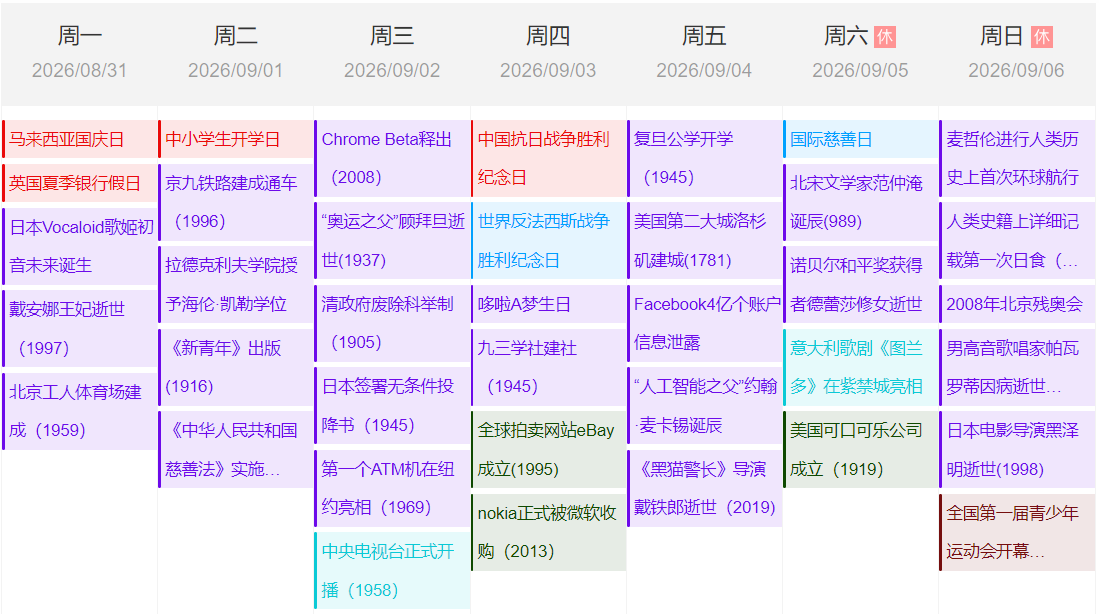Click 全球拍卖网站eBay成立 (1995) entry
Screen dimensions: 1099x614
[548, 449]
